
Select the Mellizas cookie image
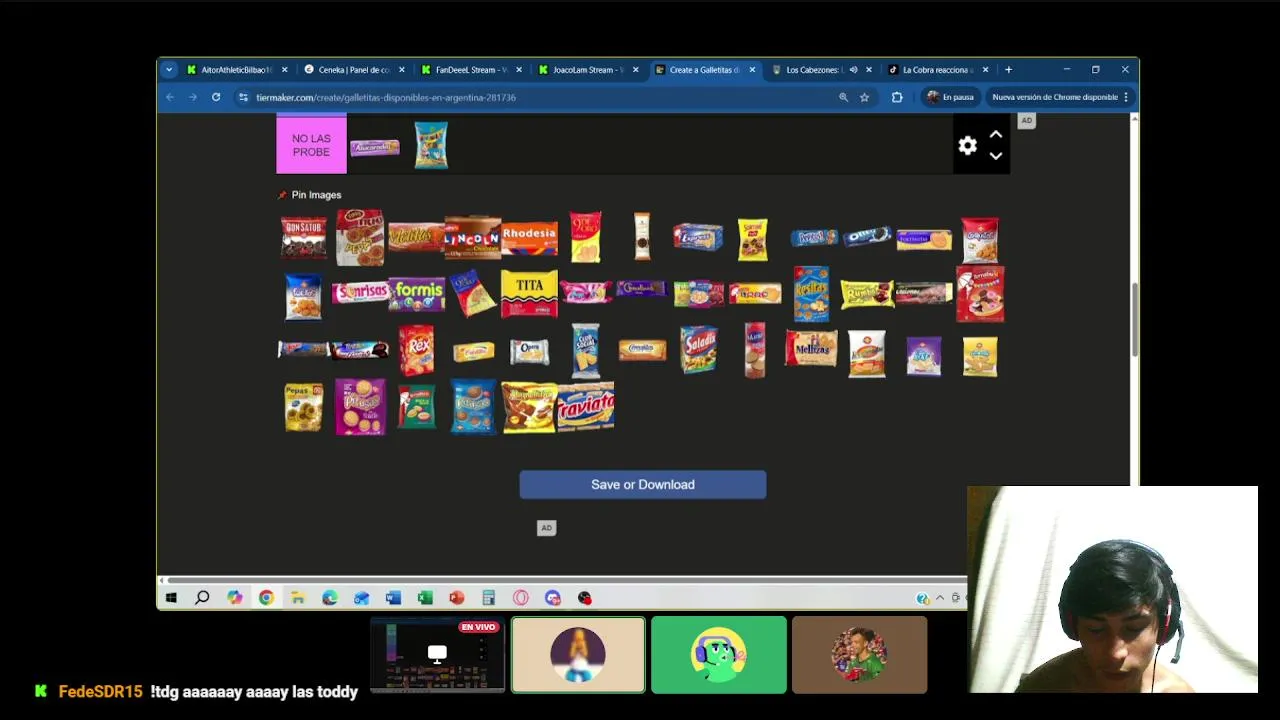(811, 349)
